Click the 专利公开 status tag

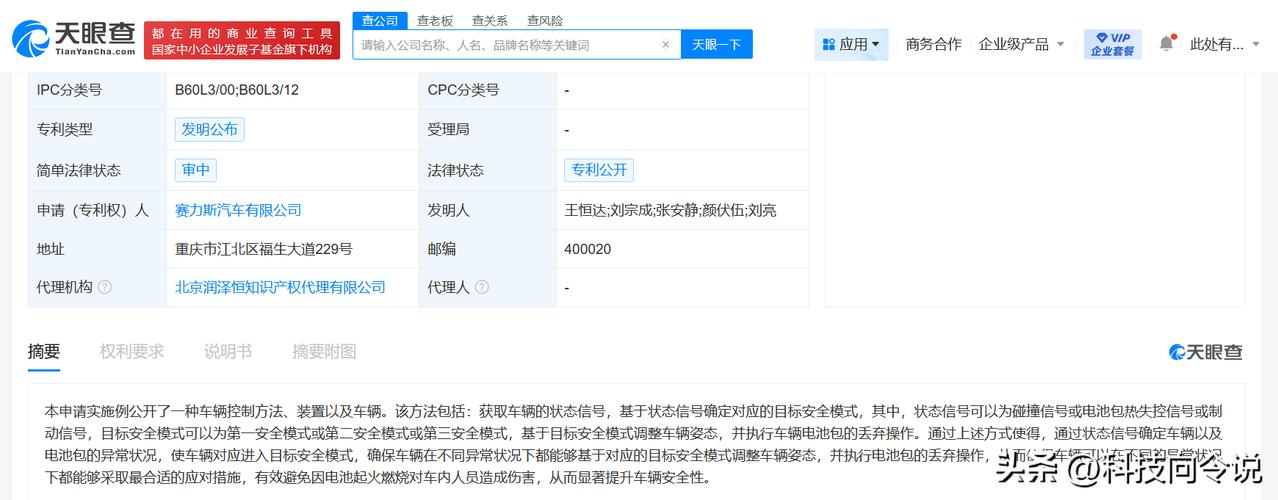[599, 170]
